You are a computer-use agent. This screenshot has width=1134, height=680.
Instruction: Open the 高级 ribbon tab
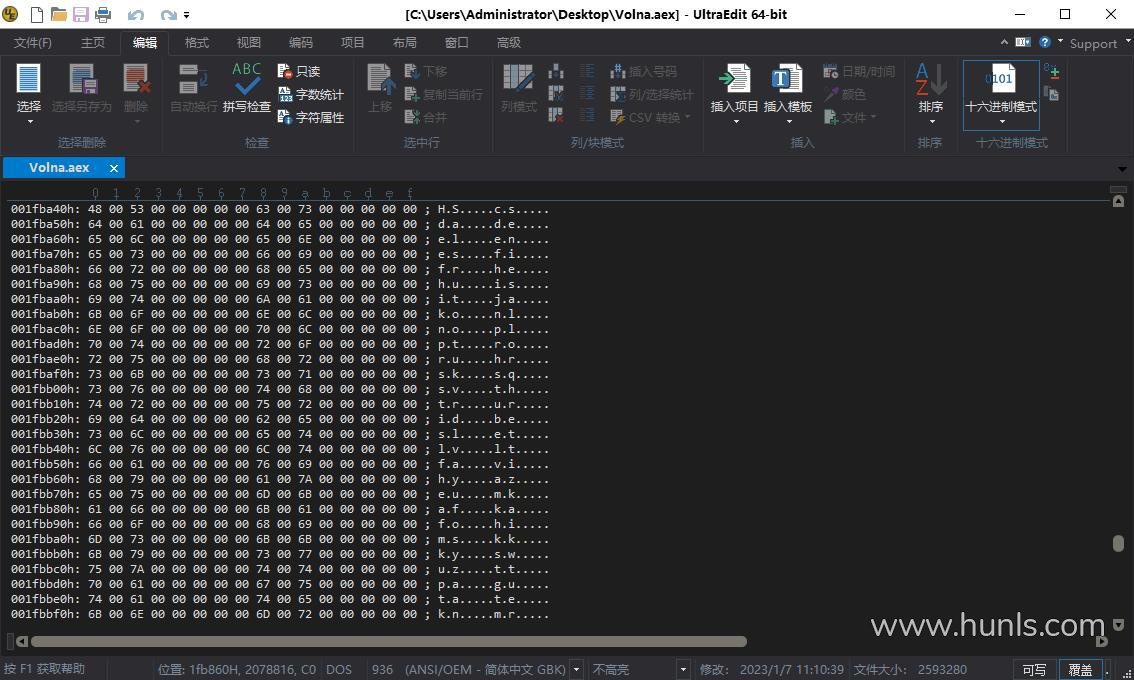[x=509, y=43]
